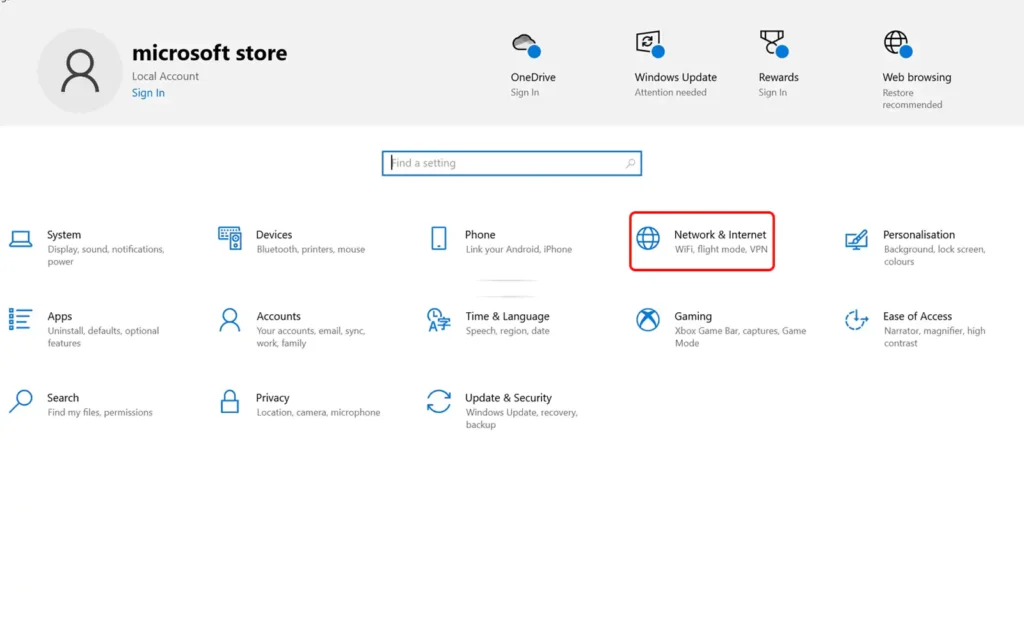Click the user profile avatar icon

point(80,71)
